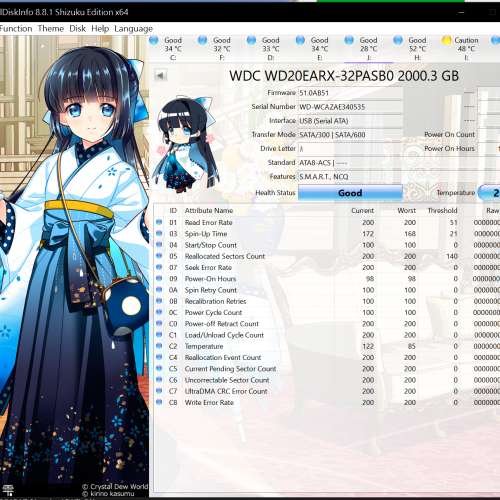Click the status dot for Load/Unload Cycle Count
Image resolution: width=500 pixels, height=500 pixels.
point(159,335)
